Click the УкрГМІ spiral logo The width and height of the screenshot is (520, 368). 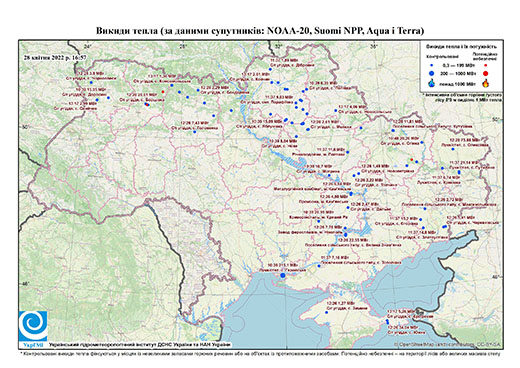point(33,328)
